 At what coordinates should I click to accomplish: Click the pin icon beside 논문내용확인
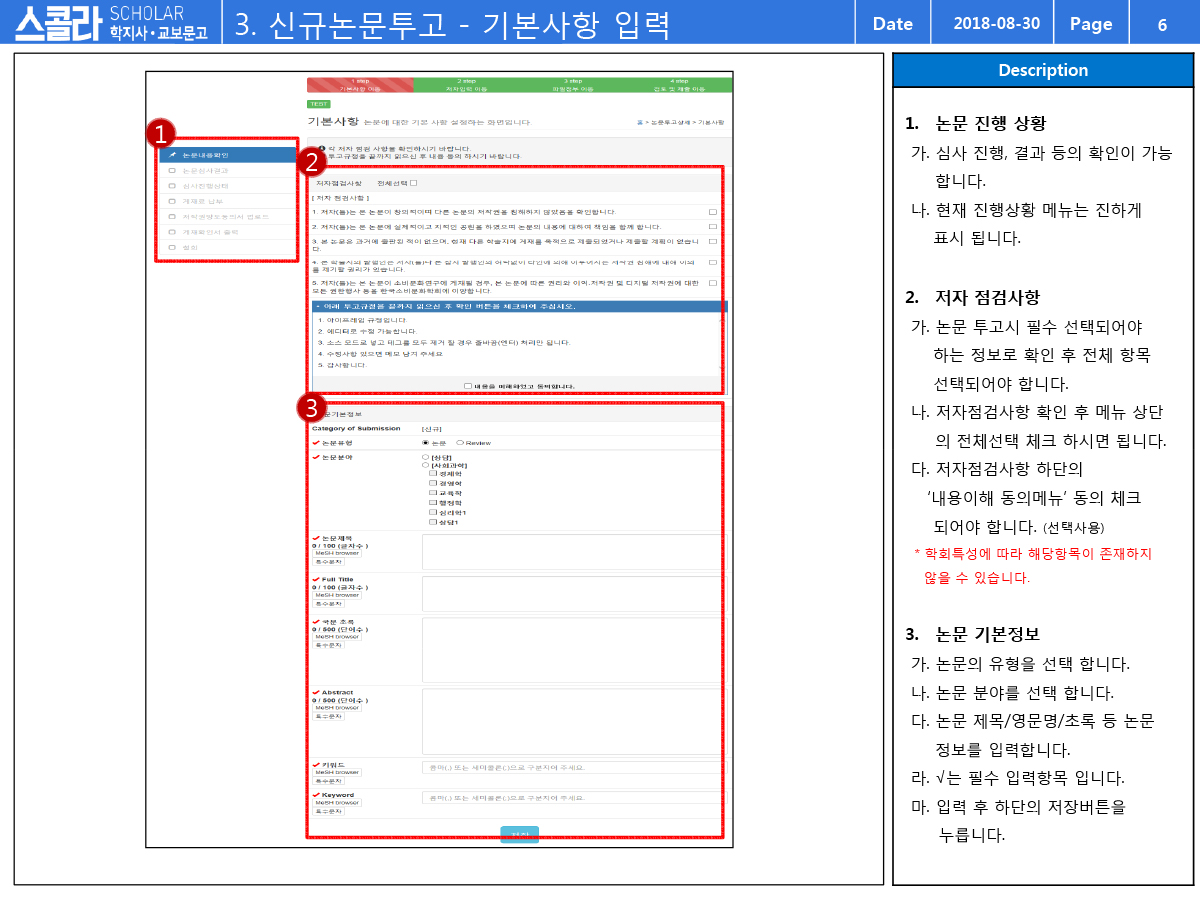(x=173, y=156)
